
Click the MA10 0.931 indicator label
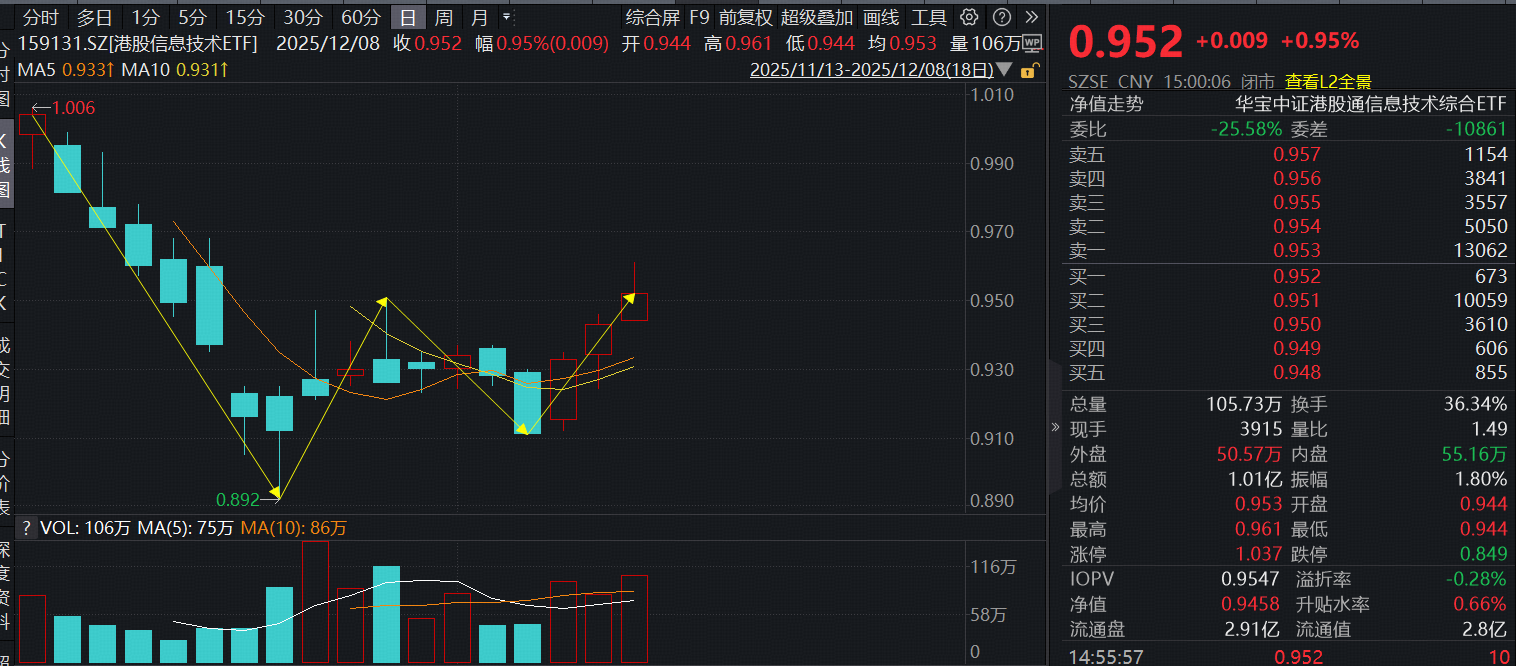(175, 69)
